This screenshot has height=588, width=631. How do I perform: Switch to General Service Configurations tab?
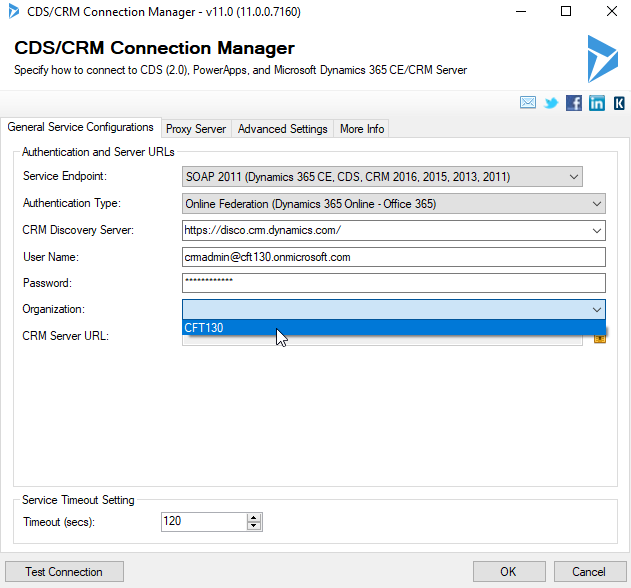80,127
